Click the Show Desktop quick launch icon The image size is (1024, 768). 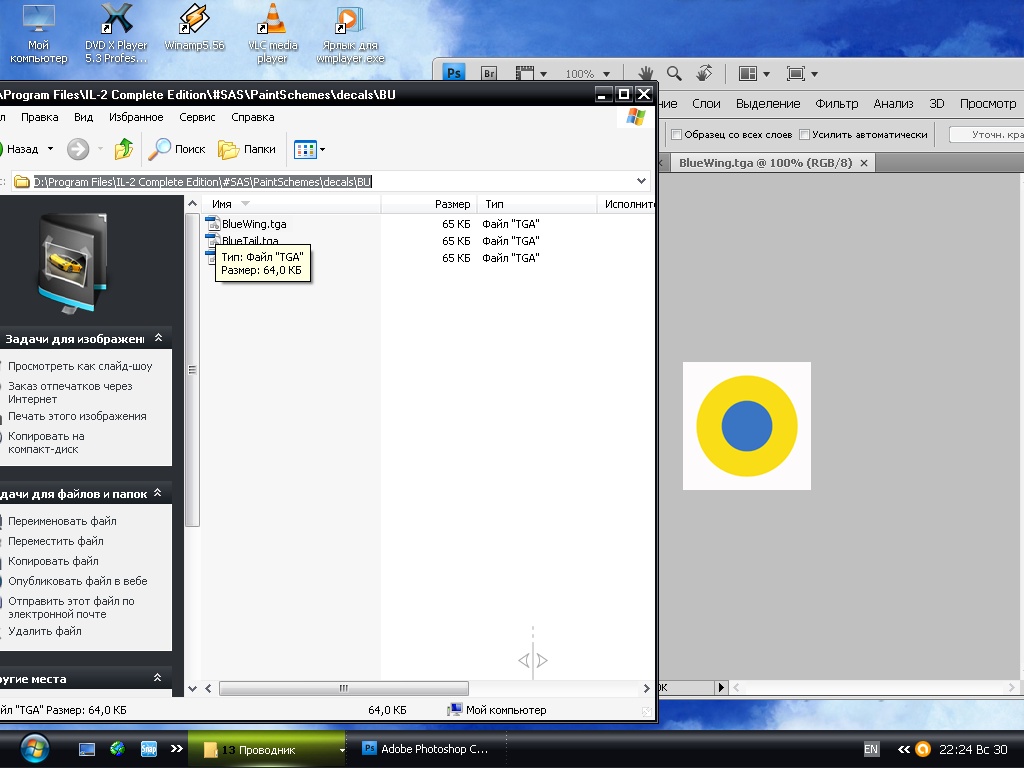click(x=87, y=749)
